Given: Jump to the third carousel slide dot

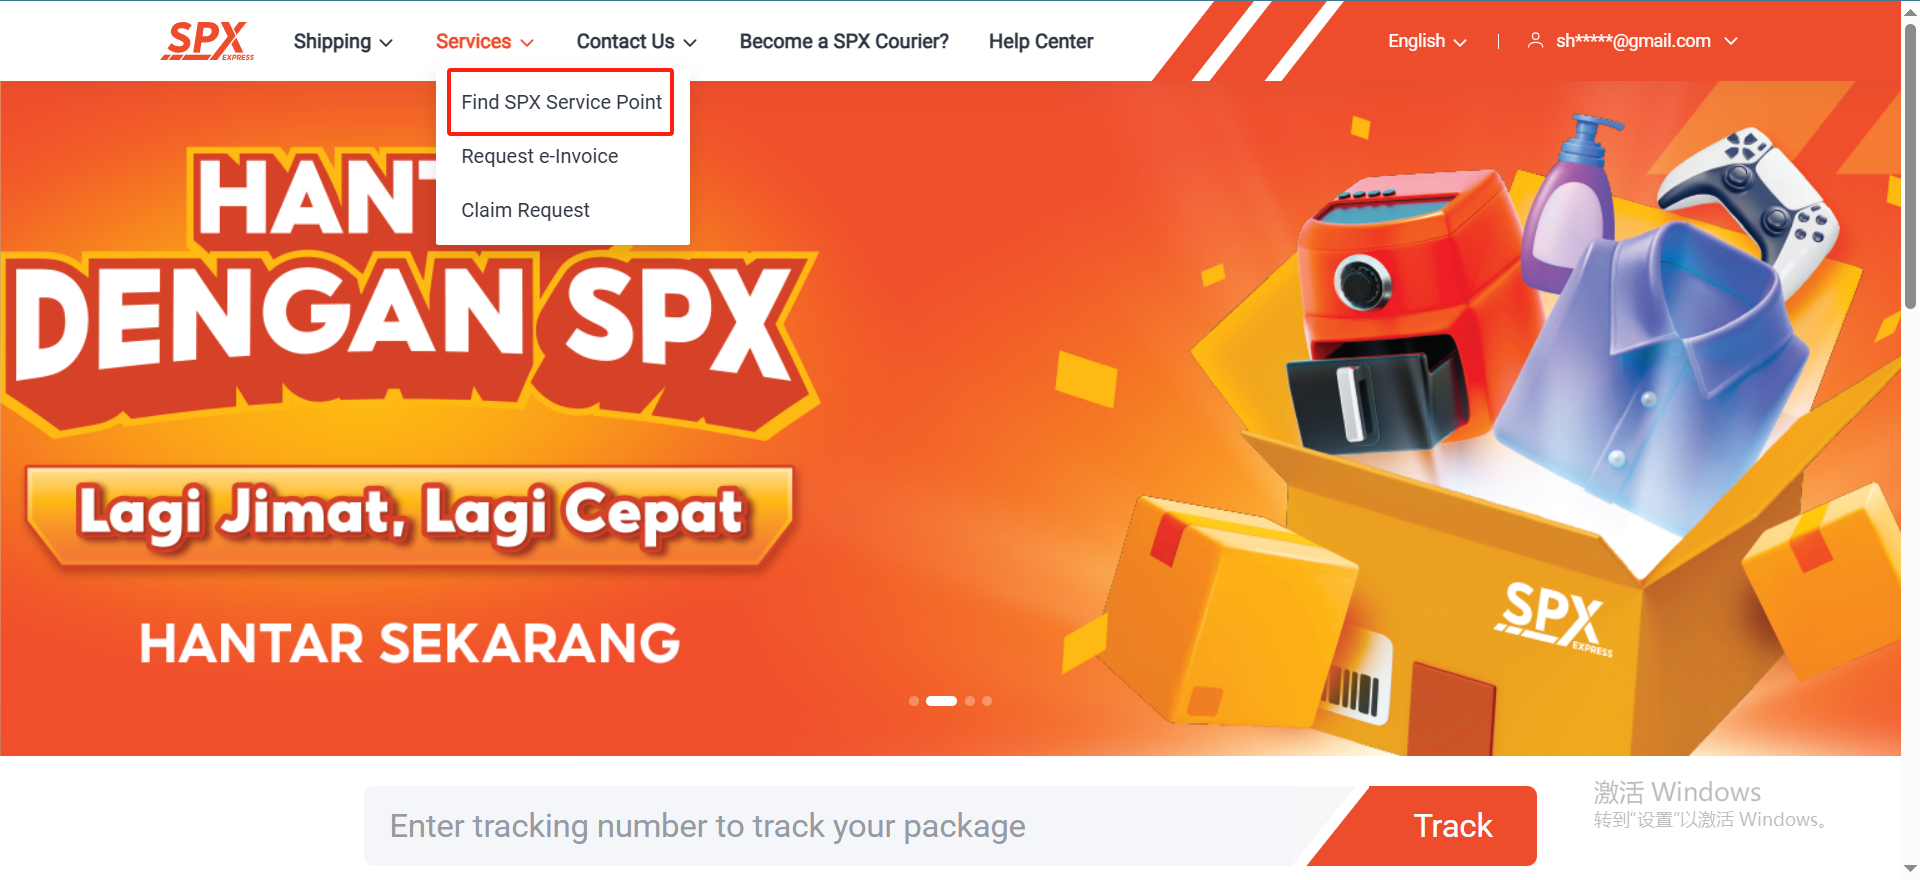Looking at the screenshot, I should (x=970, y=701).
